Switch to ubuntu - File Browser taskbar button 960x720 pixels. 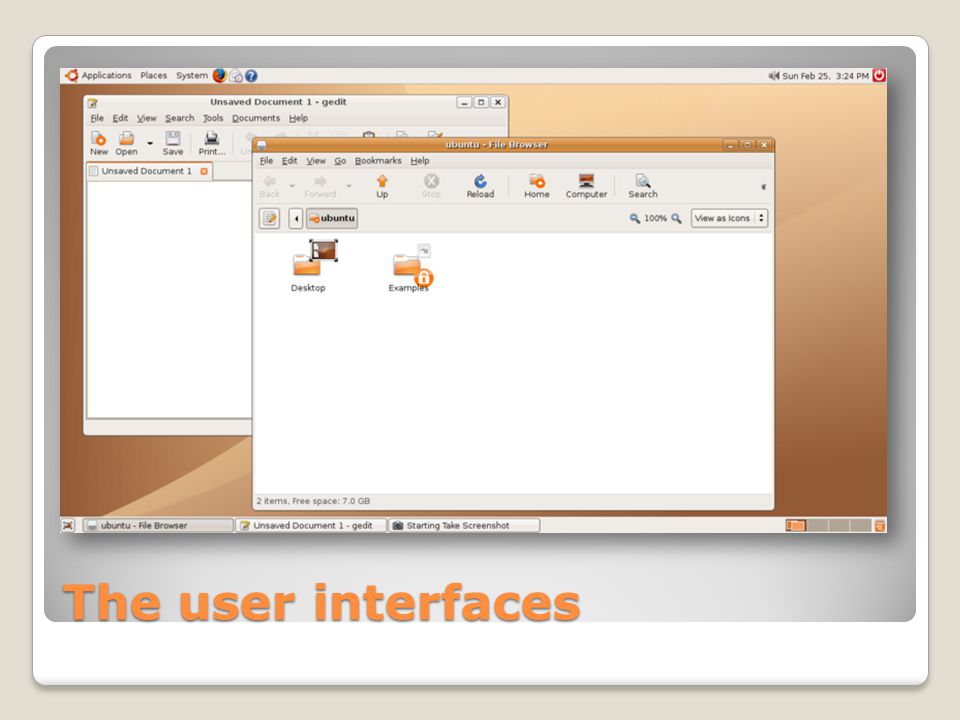click(x=158, y=525)
